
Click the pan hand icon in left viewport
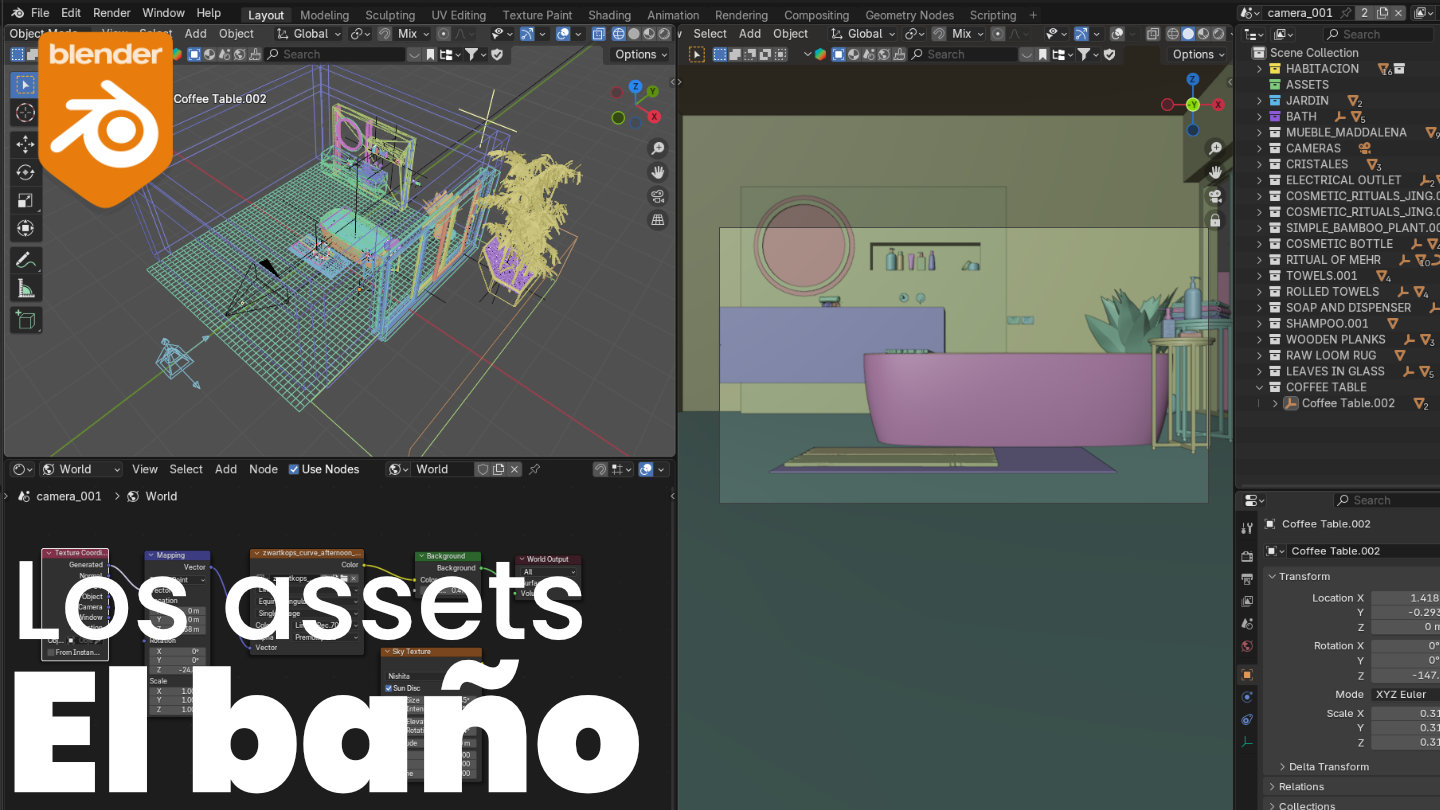(658, 172)
